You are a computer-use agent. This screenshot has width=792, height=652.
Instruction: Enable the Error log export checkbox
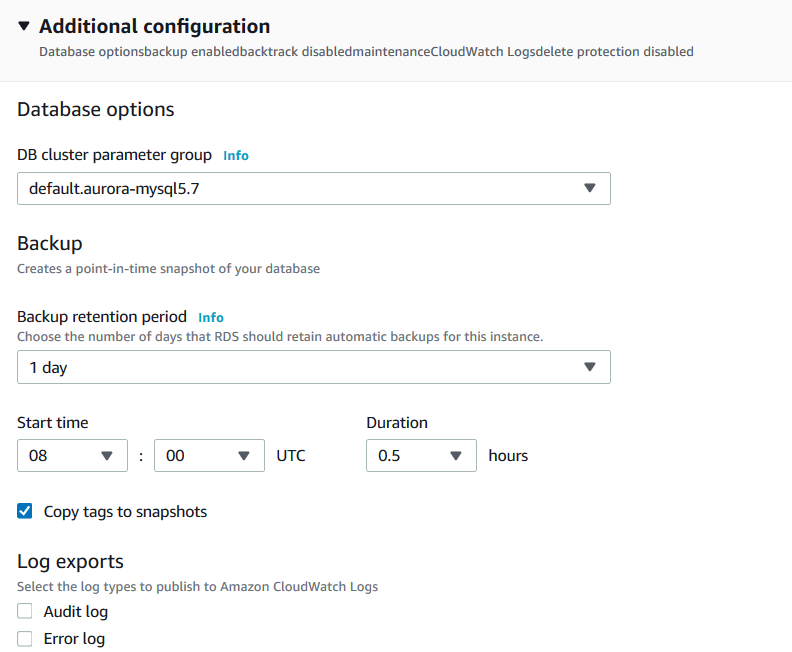(25, 638)
